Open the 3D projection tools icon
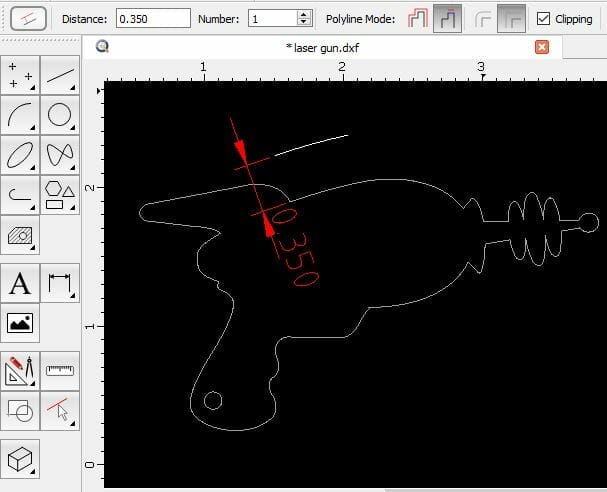 pyautogui.click(x=20, y=459)
